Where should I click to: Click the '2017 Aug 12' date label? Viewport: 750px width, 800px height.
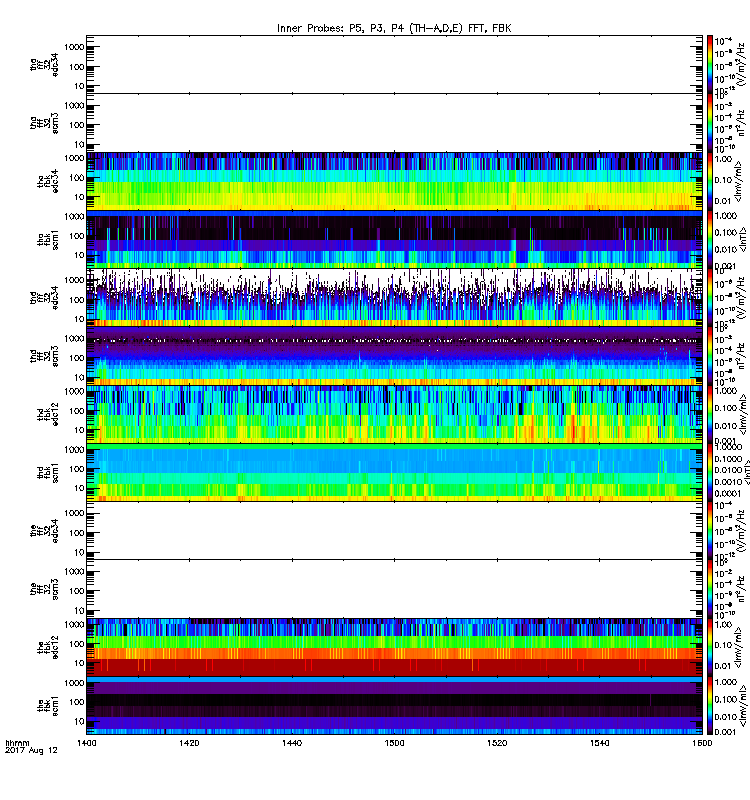31,751
